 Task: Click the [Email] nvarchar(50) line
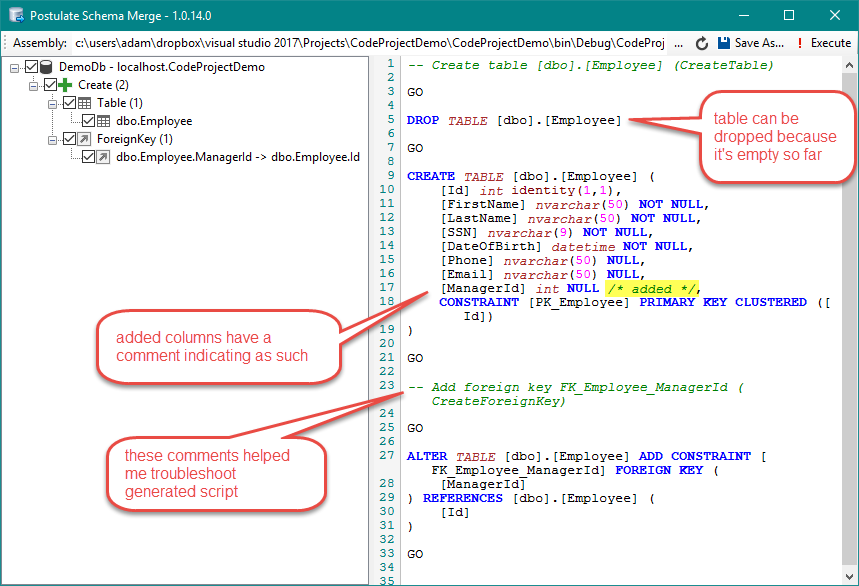click(543, 274)
